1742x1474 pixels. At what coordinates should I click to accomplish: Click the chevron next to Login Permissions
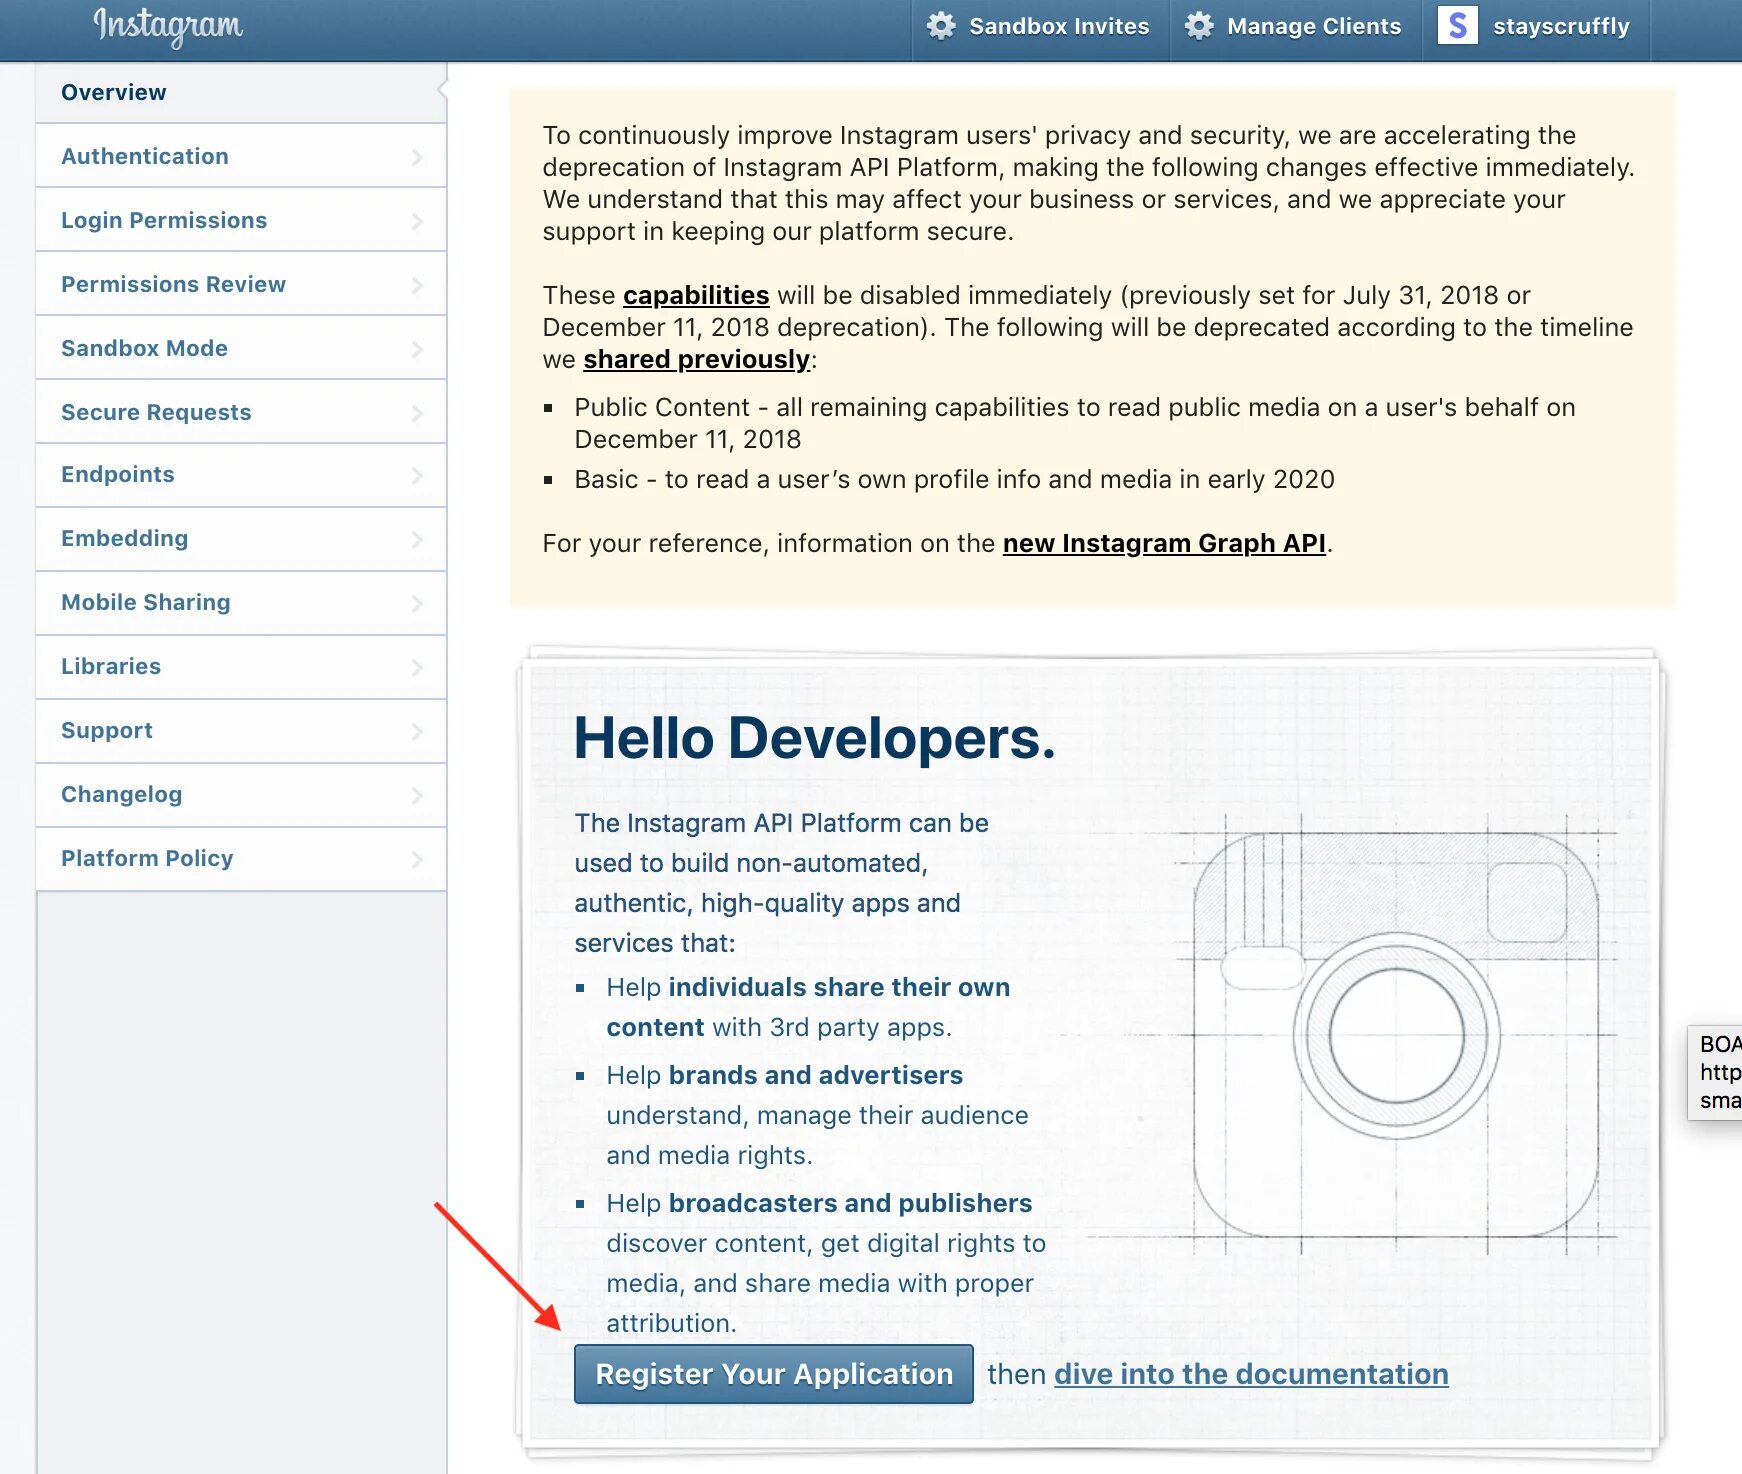(417, 221)
